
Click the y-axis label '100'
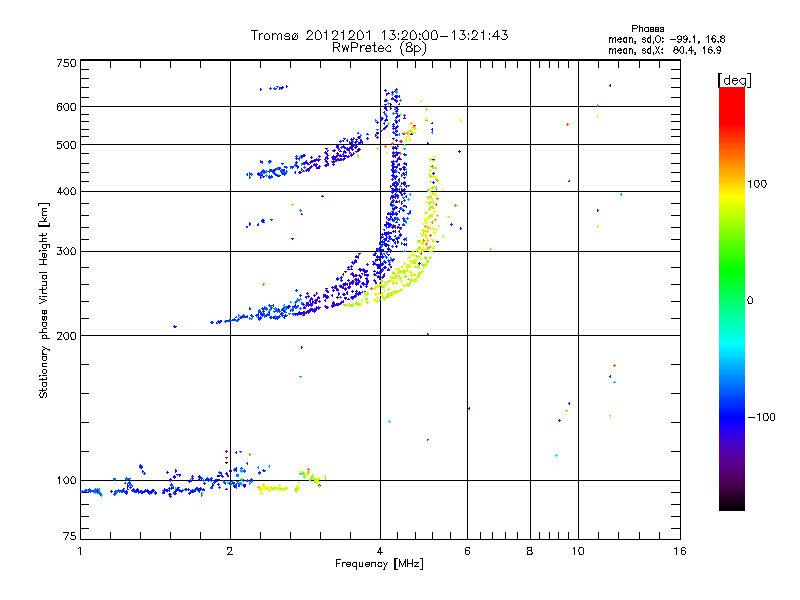click(66, 481)
